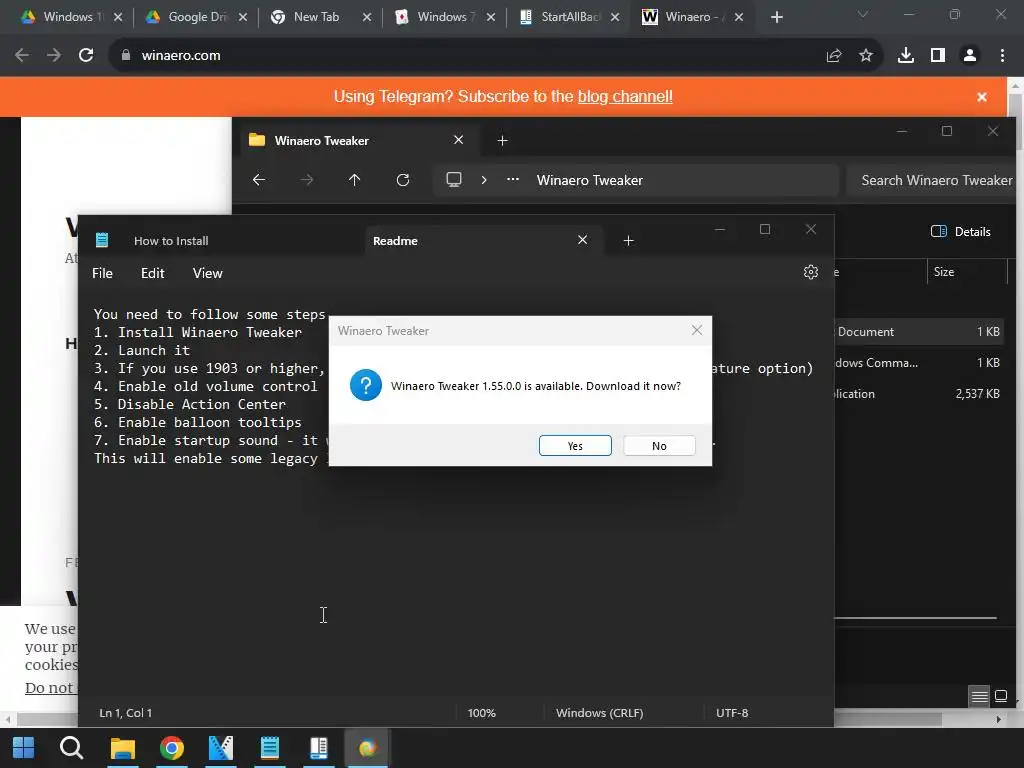Image resolution: width=1024 pixels, height=768 pixels.
Task: Toggle the Details pane in File Explorer
Action: (x=961, y=231)
